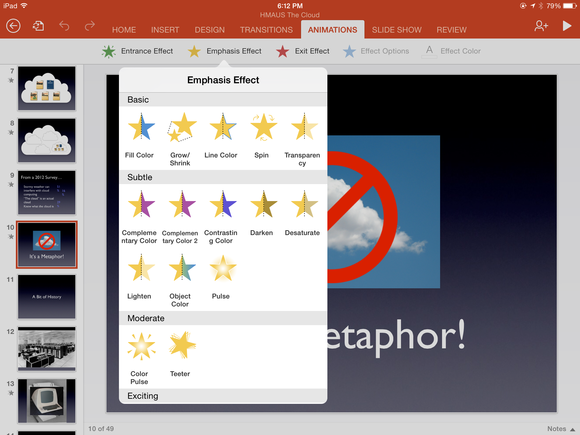The image size is (580, 435).
Task: Redo the last action
Action: coord(90,26)
